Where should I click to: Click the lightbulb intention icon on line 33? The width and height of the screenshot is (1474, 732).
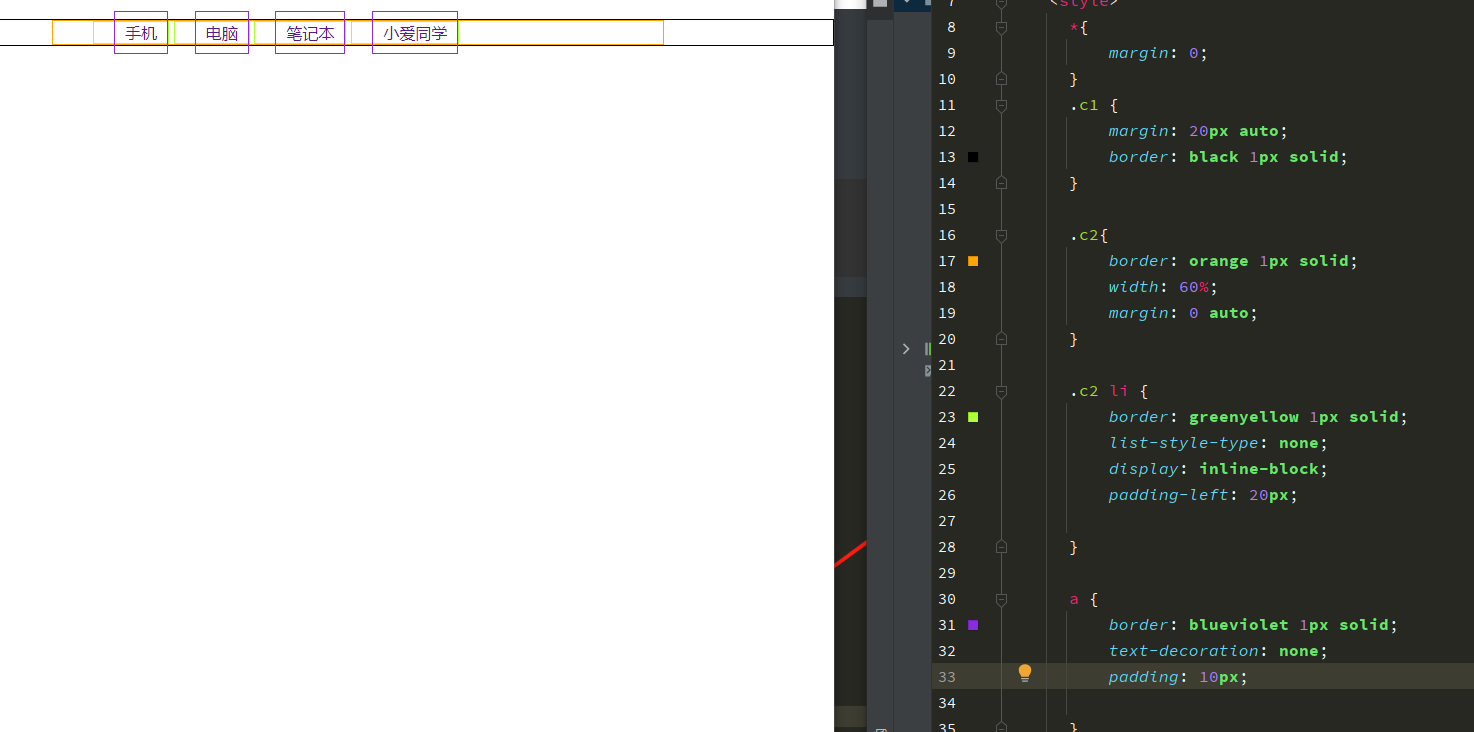pos(1025,674)
